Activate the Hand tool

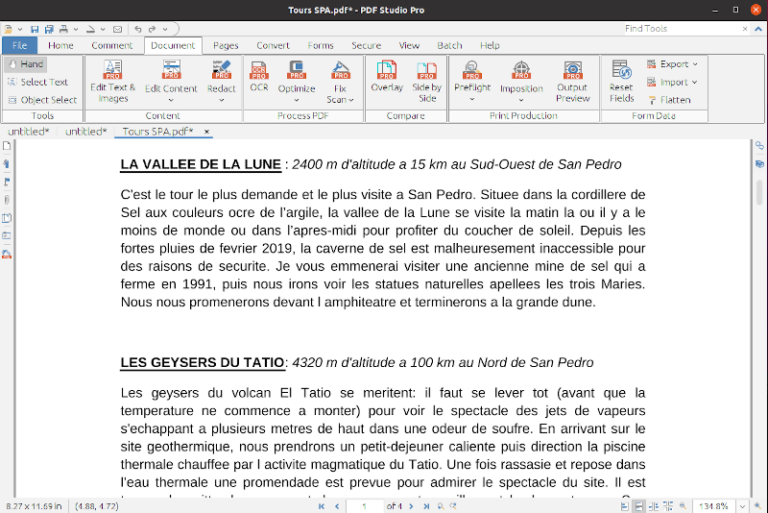26,64
